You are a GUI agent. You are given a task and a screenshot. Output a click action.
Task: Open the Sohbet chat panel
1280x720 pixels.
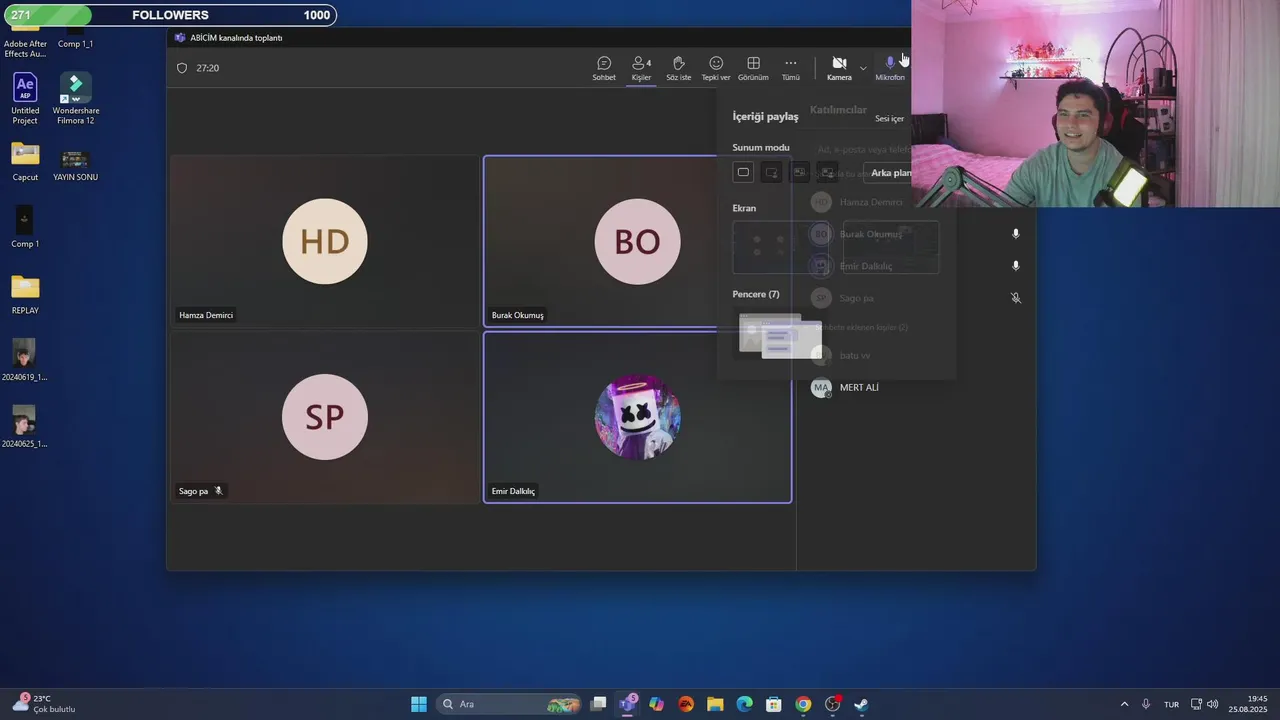click(604, 68)
